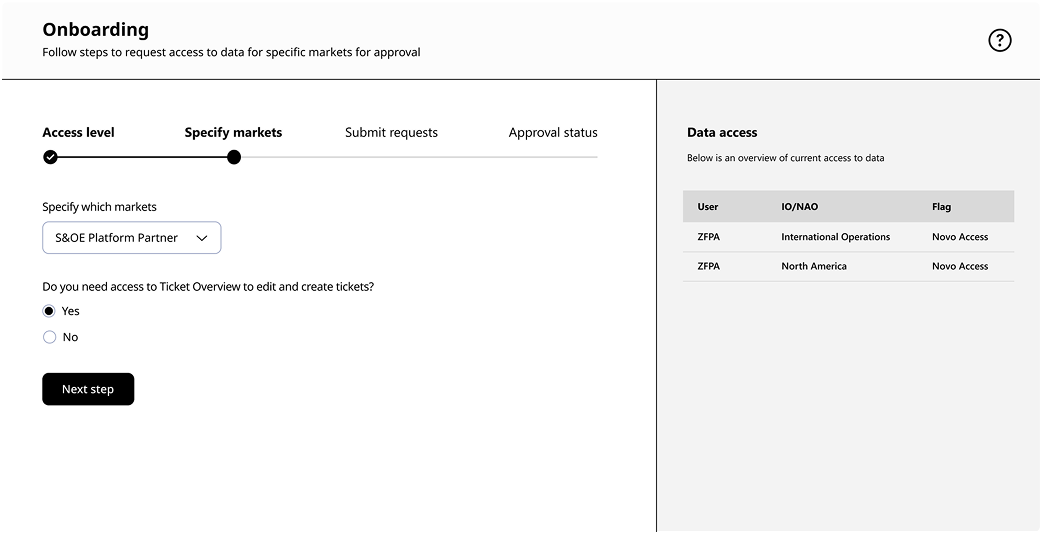
Task: Select the International Operations table row
Action: (x=849, y=237)
